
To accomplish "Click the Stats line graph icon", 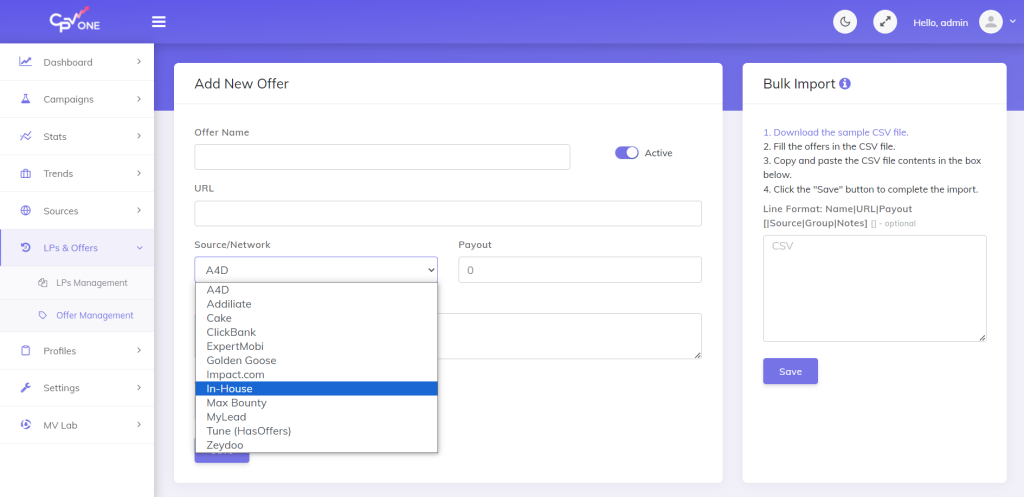I will (x=25, y=136).
